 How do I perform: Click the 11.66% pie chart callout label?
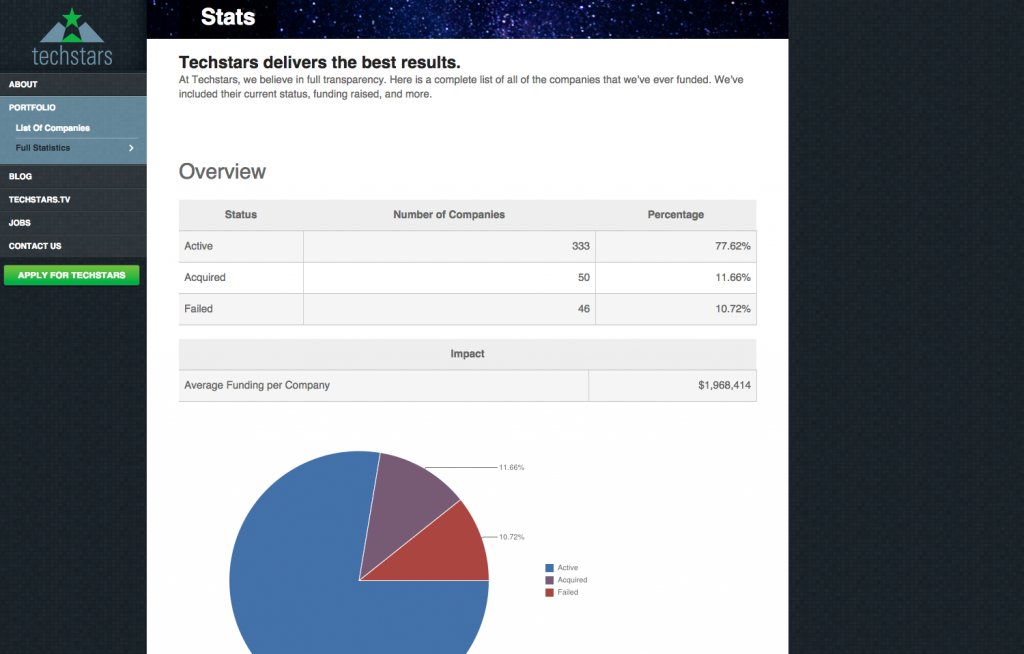point(511,467)
